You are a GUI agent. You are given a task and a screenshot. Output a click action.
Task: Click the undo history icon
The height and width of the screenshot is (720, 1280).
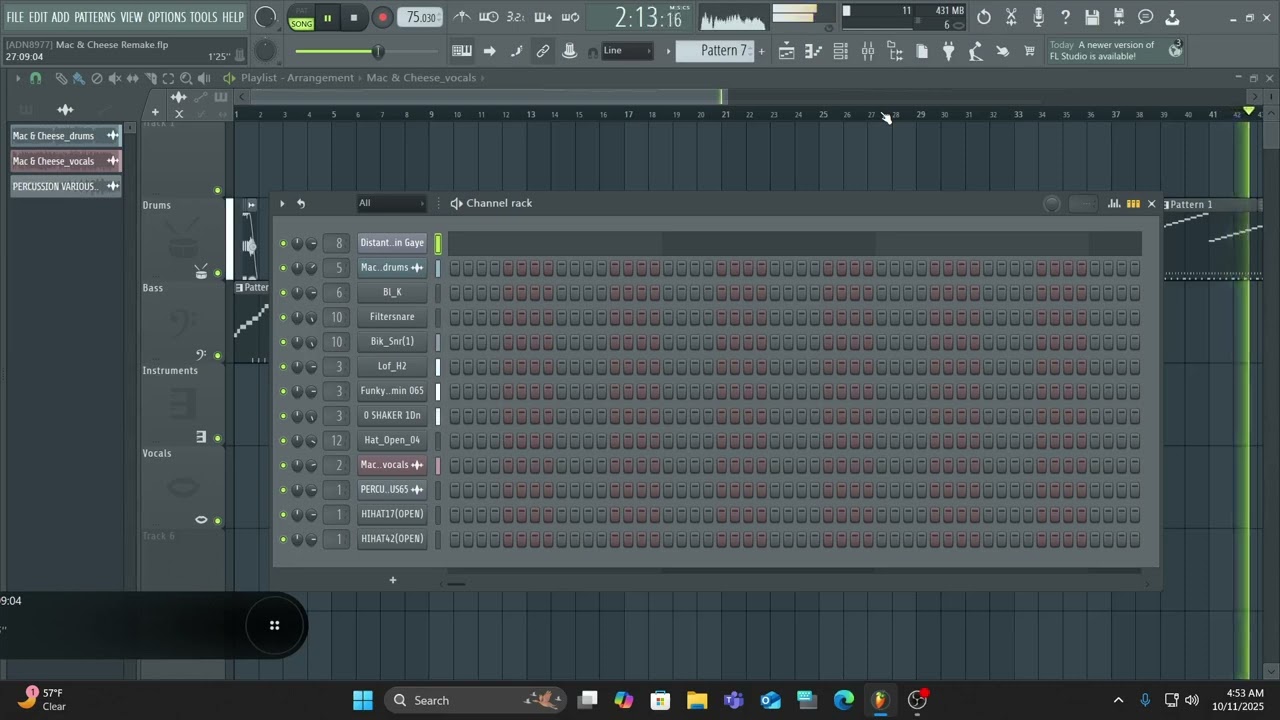pyautogui.click(x=984, y=17)
